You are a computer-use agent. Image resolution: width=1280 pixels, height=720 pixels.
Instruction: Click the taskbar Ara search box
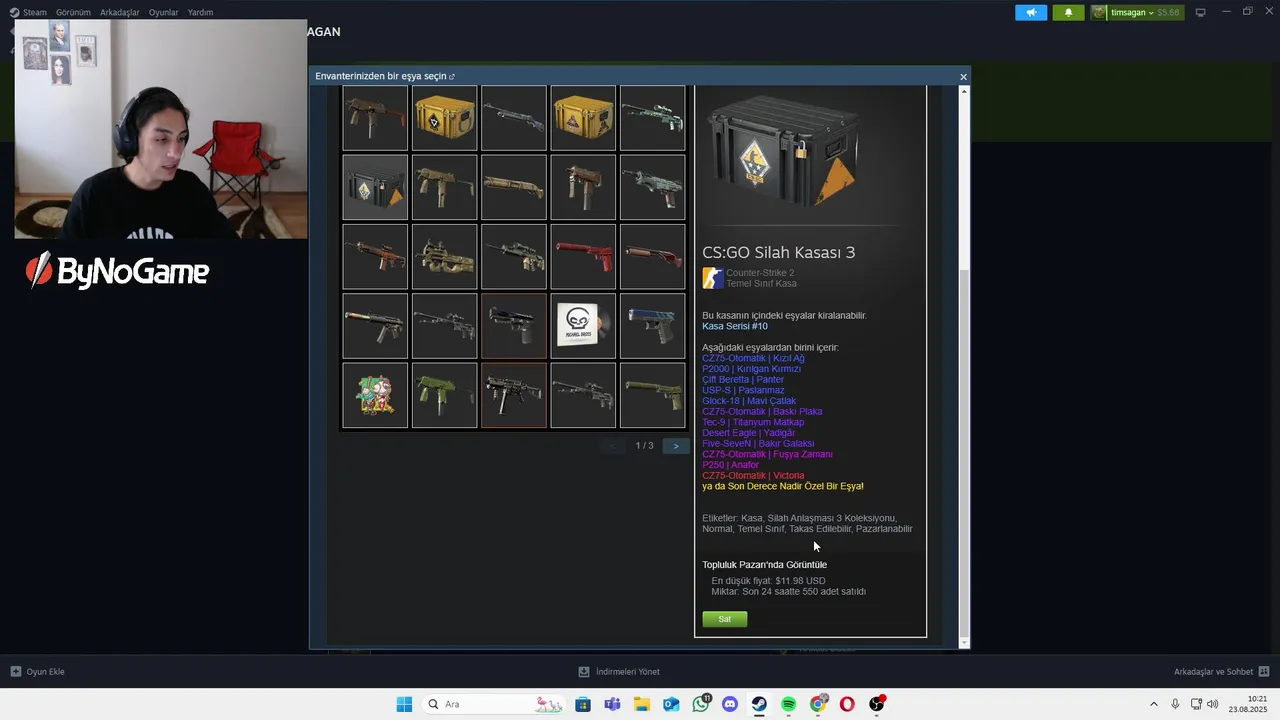click(494, 704)
